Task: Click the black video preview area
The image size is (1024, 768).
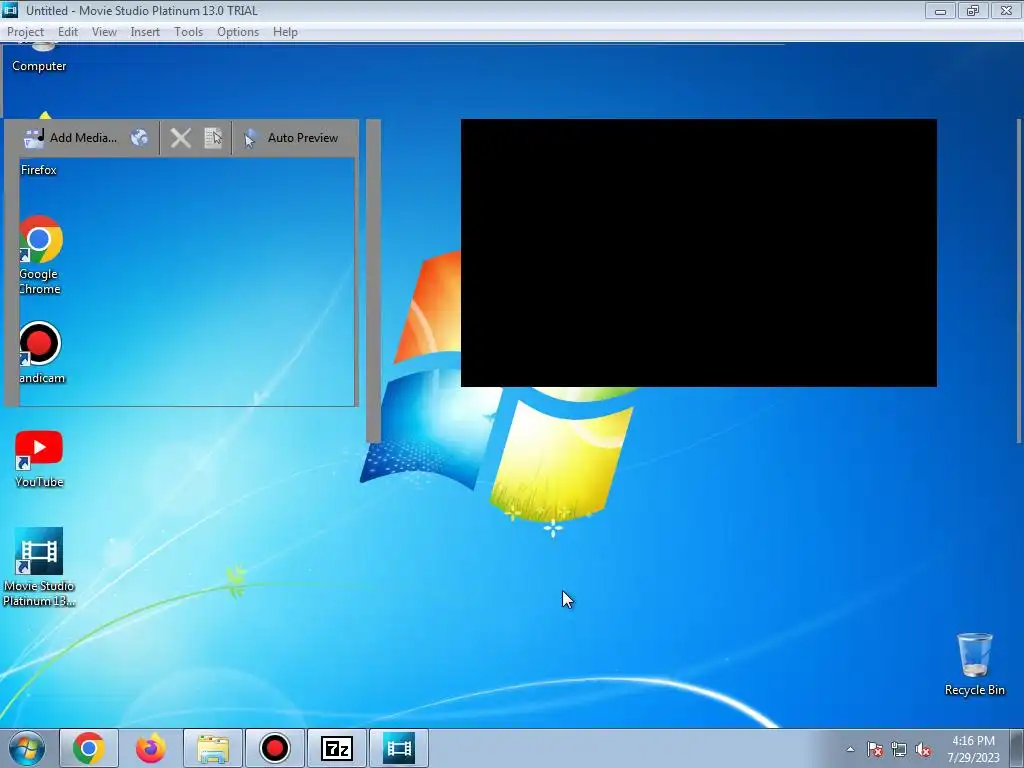Action: (699, 253)
